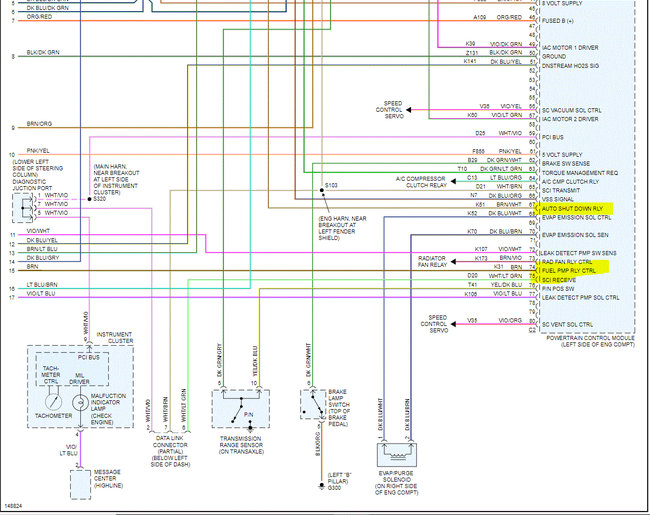Click the VSS SIGNAL label

coord(558,199)
